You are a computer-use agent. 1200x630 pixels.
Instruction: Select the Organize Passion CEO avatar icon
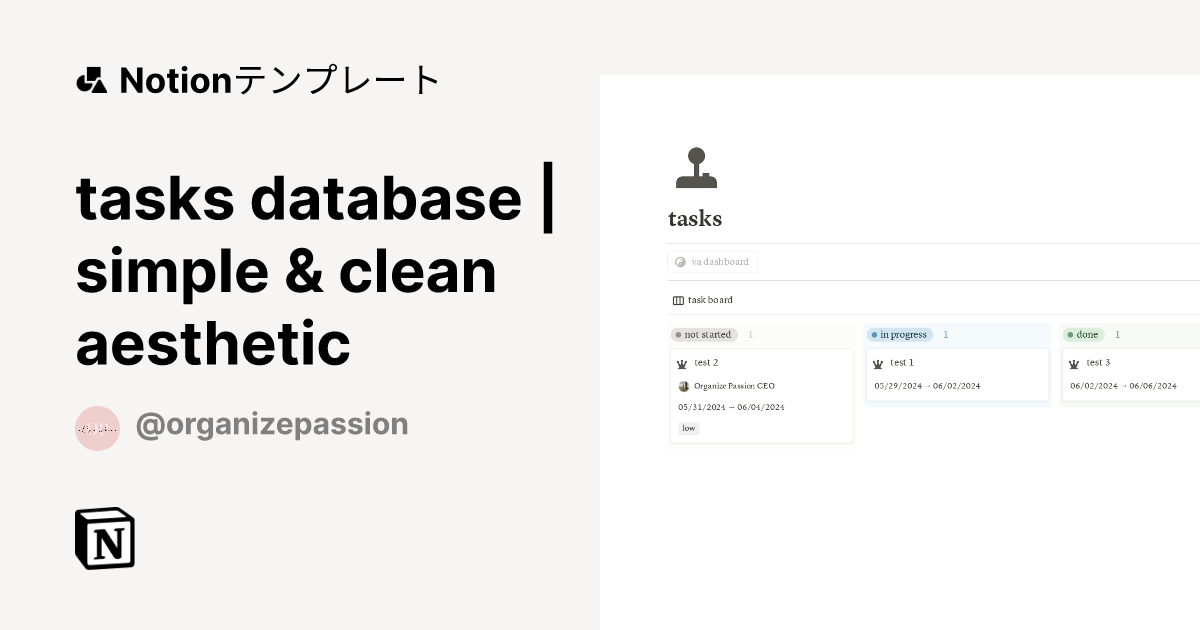point(686,386)
